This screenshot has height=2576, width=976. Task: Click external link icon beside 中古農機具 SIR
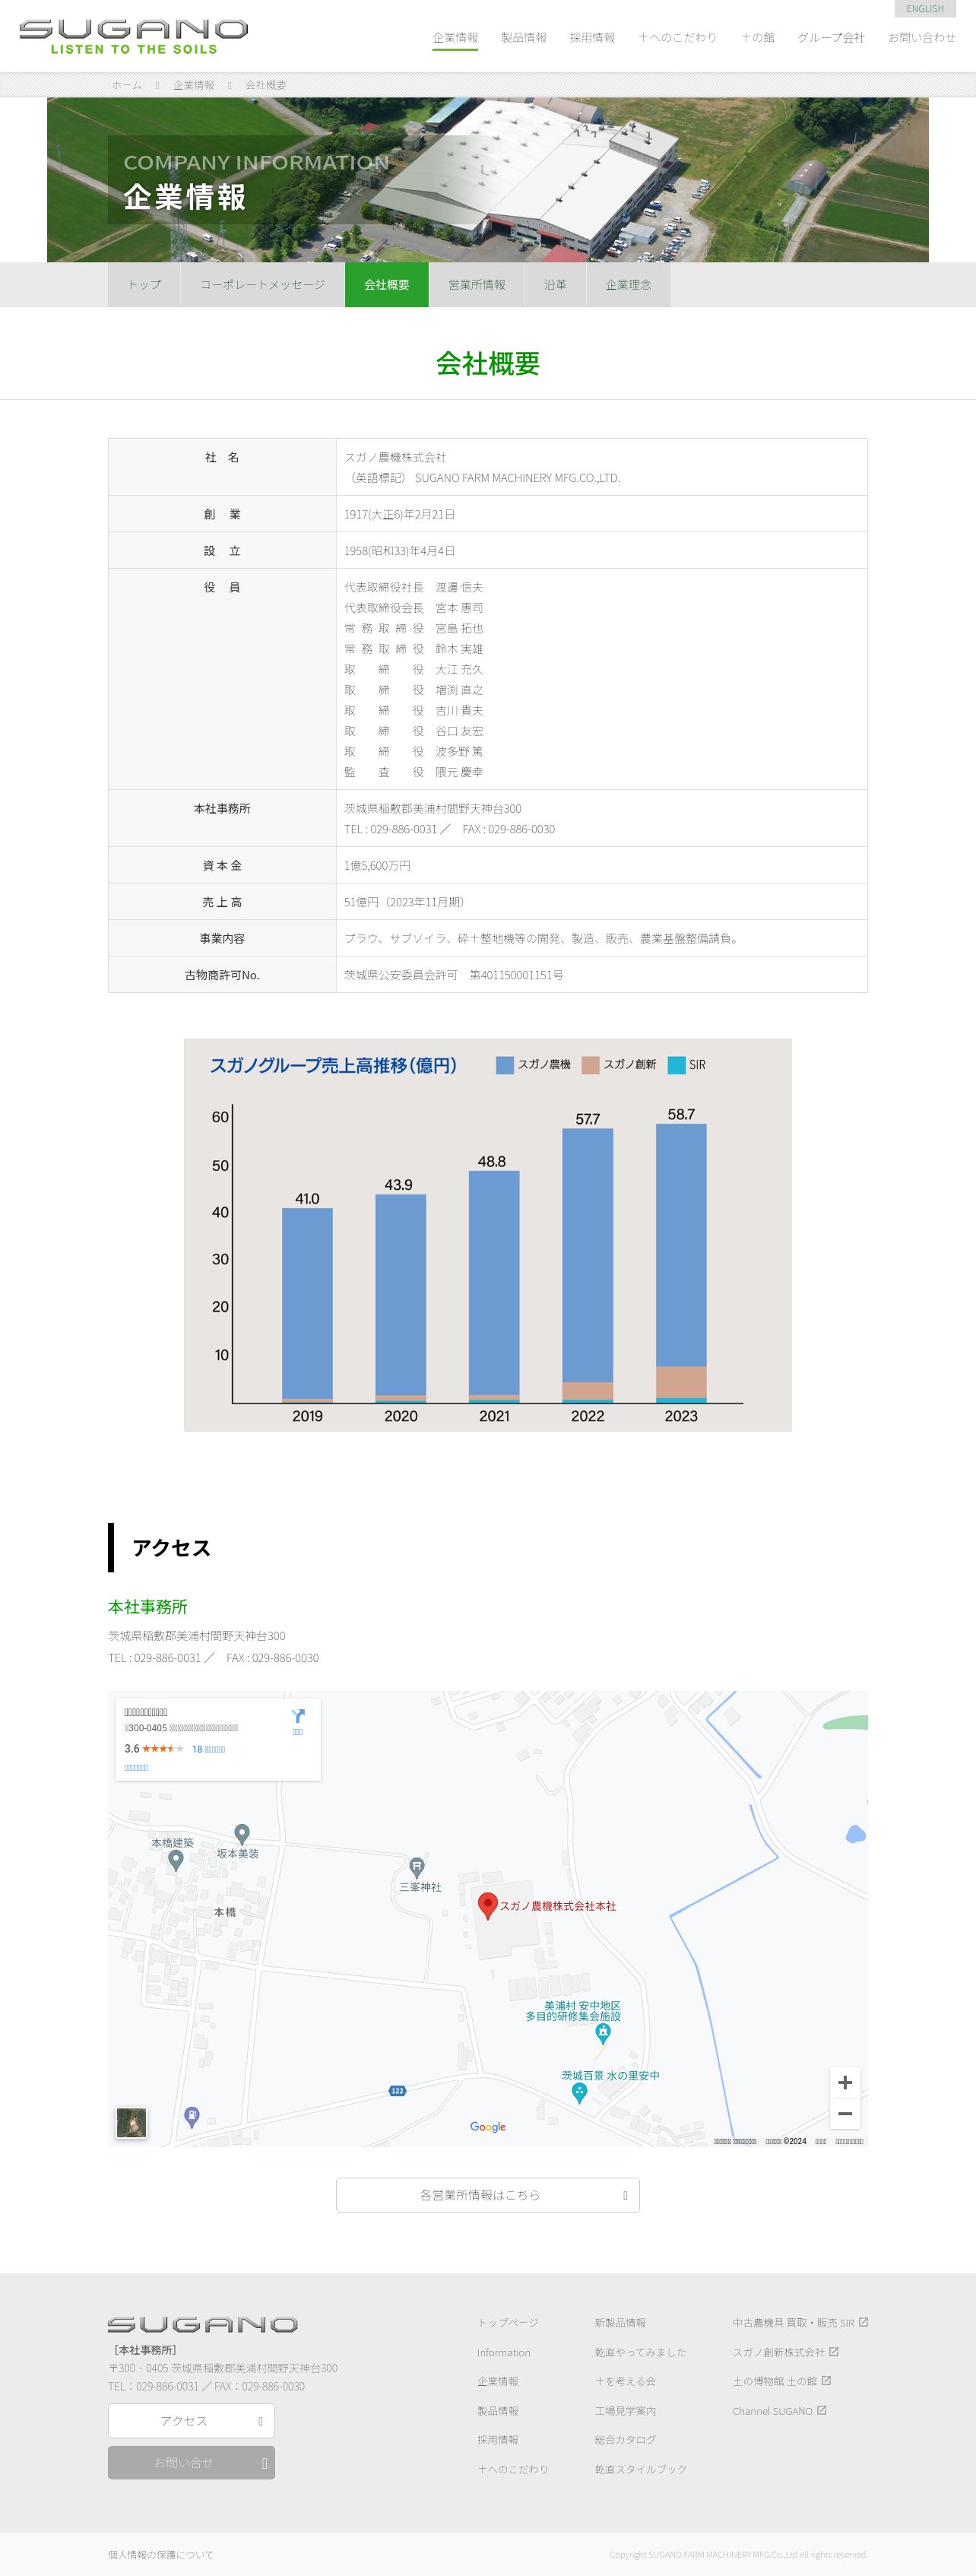pos(863,2322)
